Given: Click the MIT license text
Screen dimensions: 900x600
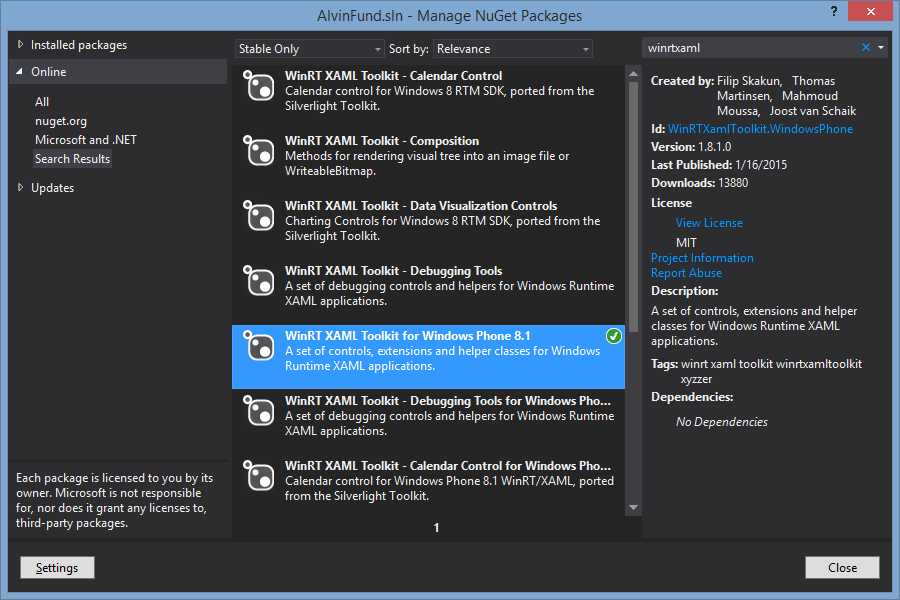Looking at the screenshot, I should pos(686,242).
